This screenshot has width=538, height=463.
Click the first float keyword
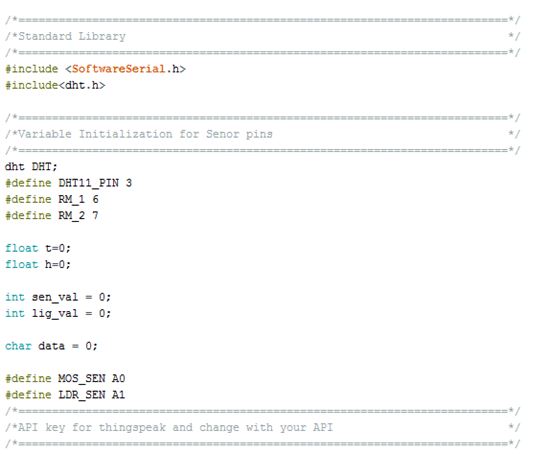point(22,248)
